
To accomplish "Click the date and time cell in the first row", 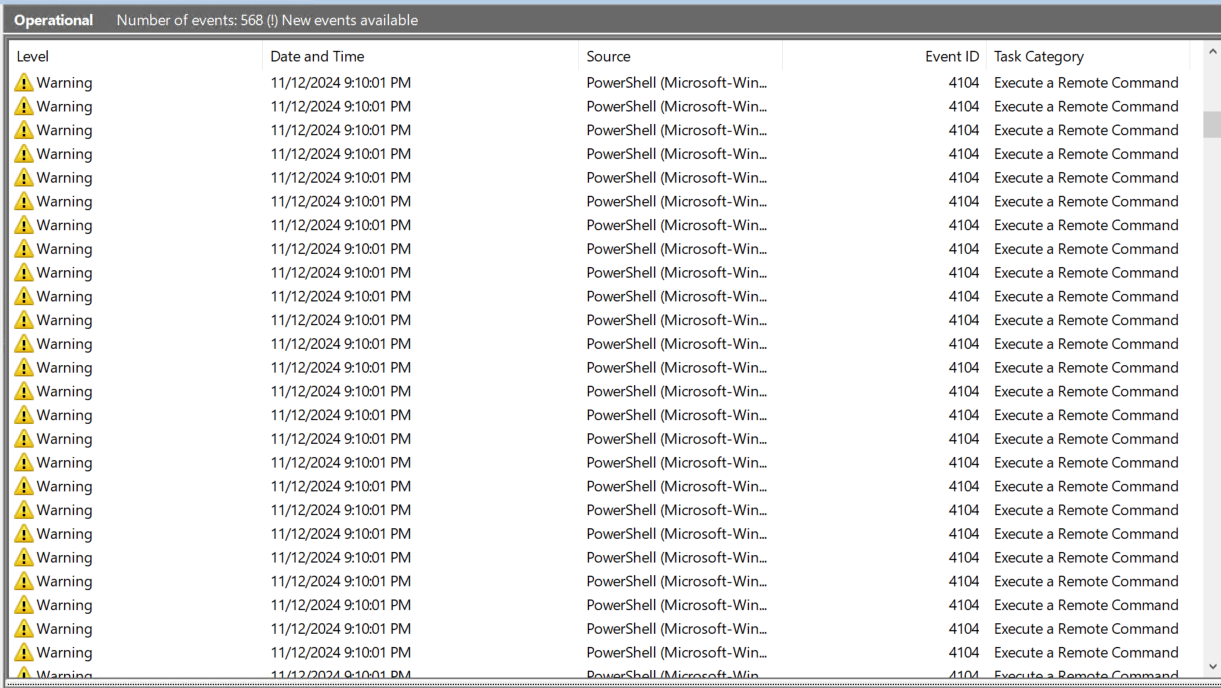I will tap(340, 83).
